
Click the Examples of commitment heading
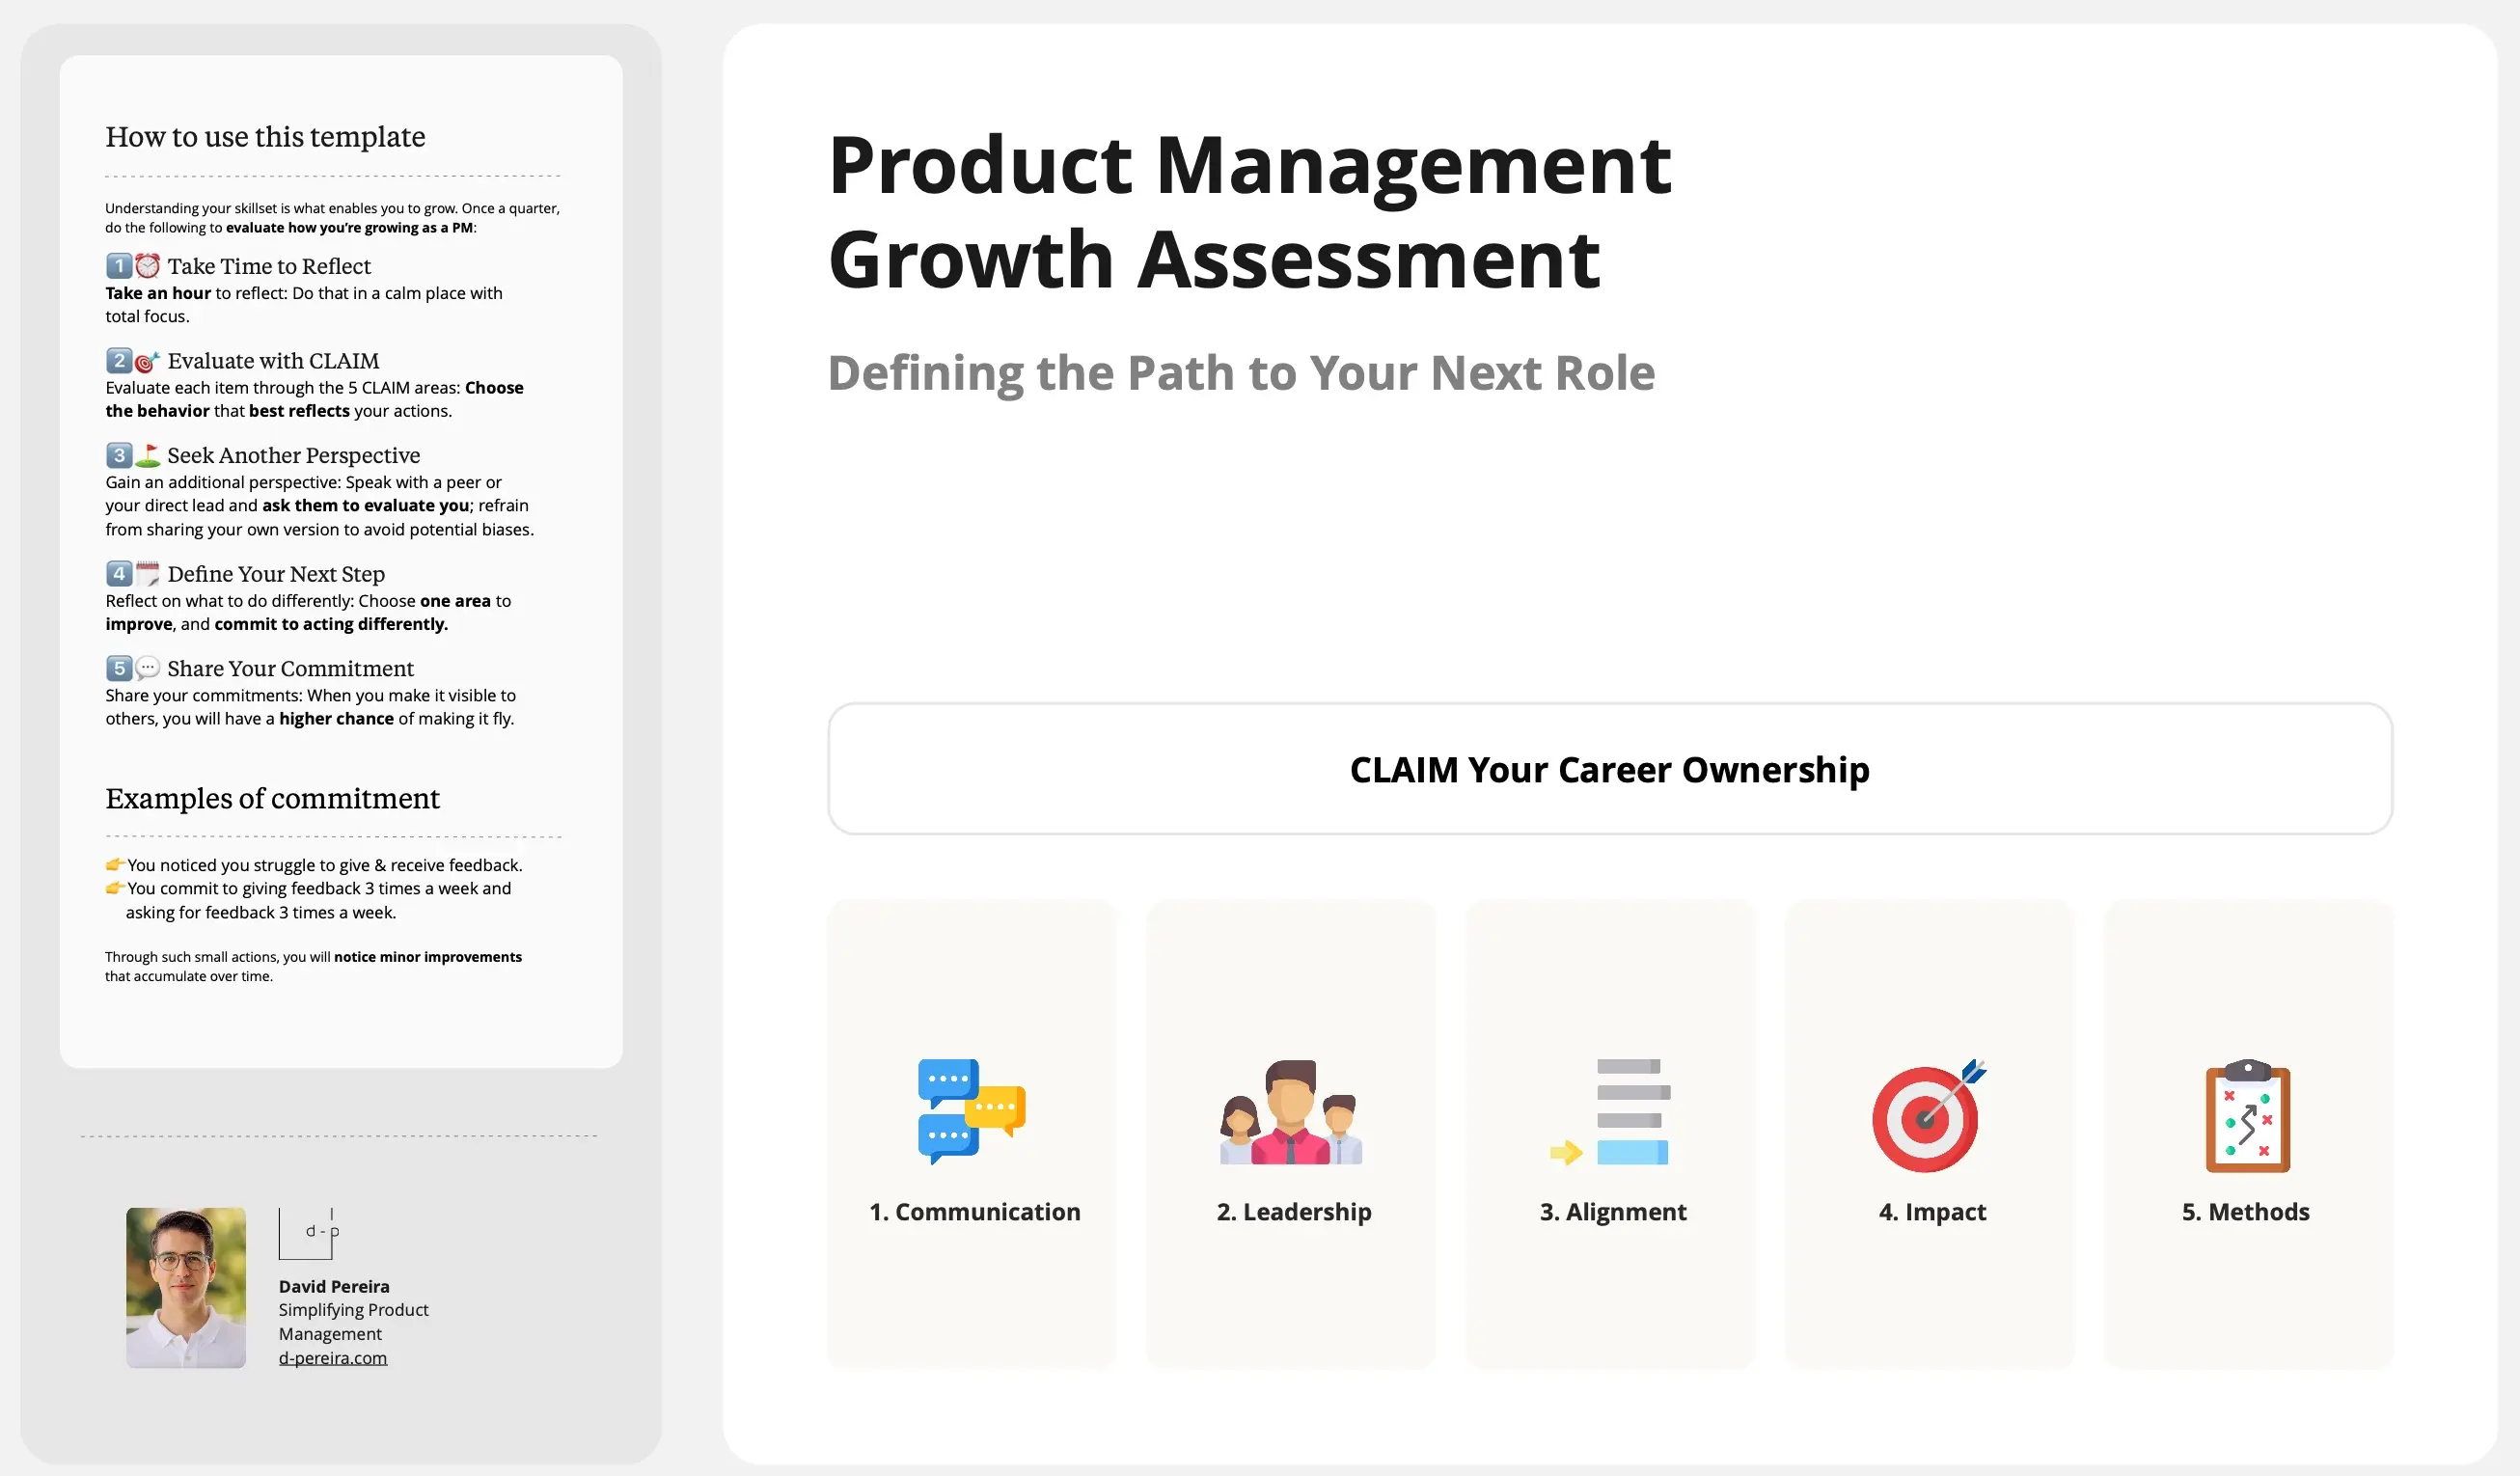click(x=272, y=799)
